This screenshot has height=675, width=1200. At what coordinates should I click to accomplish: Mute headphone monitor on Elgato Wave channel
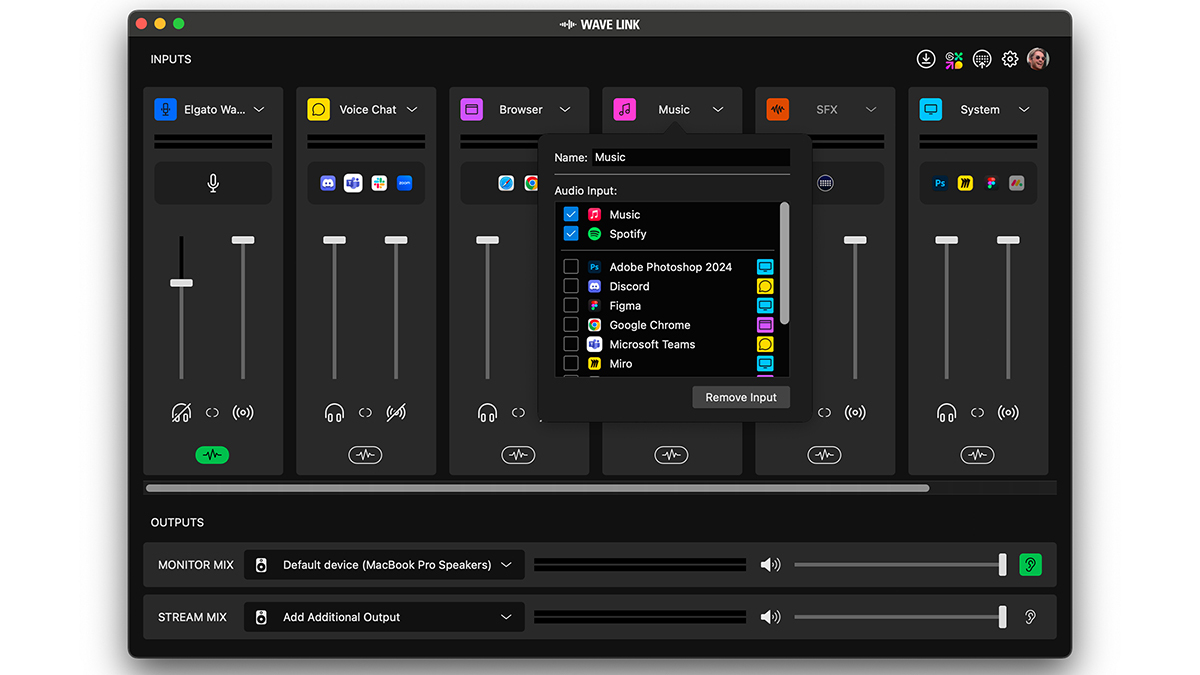pos(181,412)
